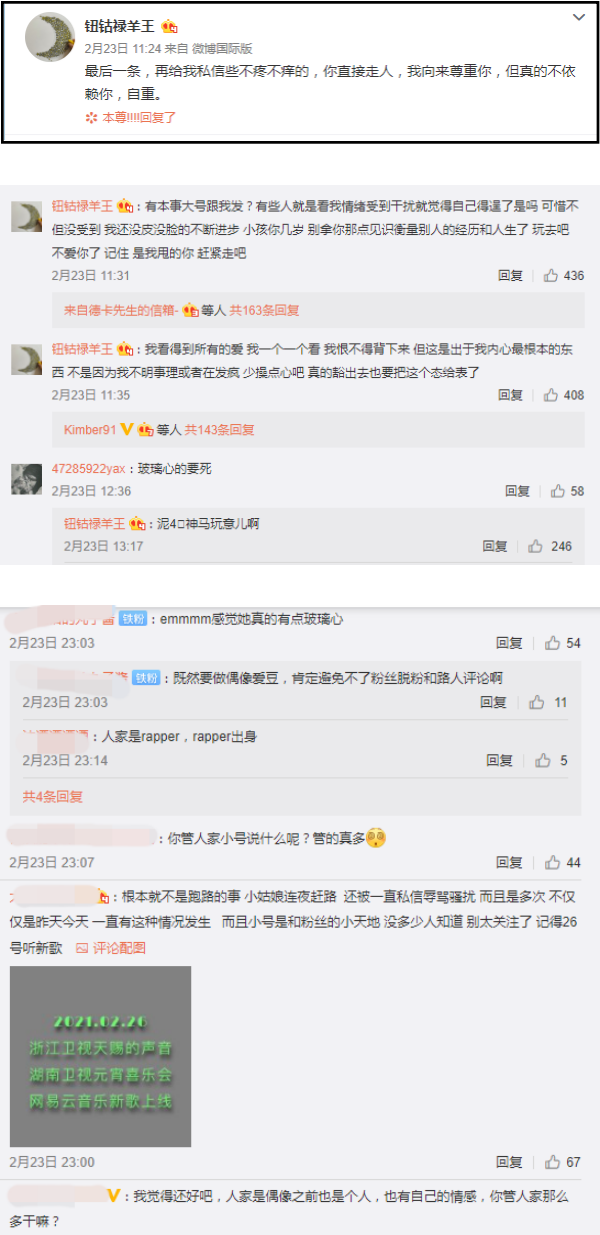Screen dimensions: 600x1235
Task: Reply to 47285922yax's comment
Action: (x=517, y=491)
